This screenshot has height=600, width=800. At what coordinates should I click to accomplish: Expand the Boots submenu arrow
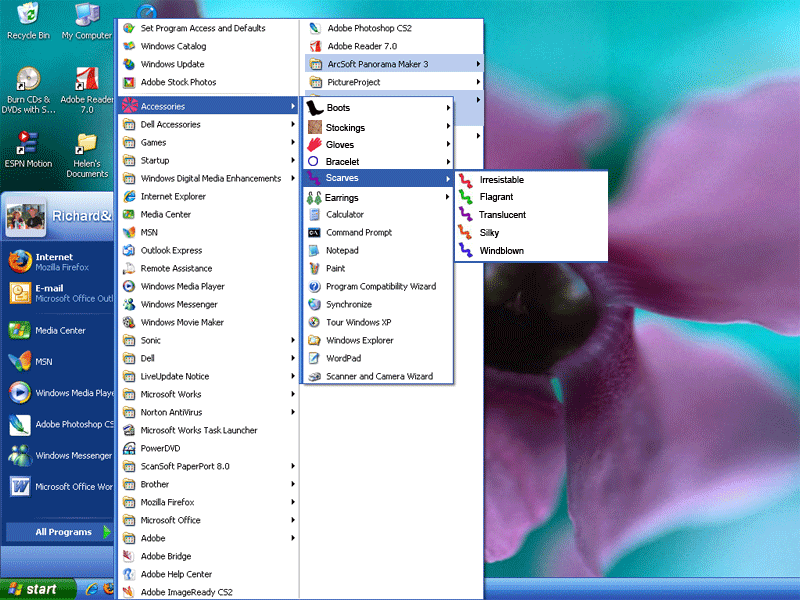coord(448,108)
